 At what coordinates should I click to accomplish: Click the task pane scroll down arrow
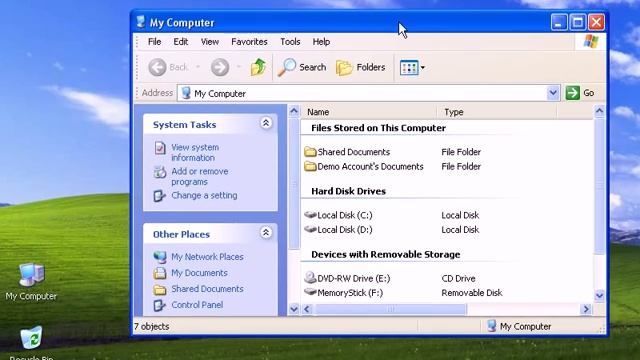[293, 309]
